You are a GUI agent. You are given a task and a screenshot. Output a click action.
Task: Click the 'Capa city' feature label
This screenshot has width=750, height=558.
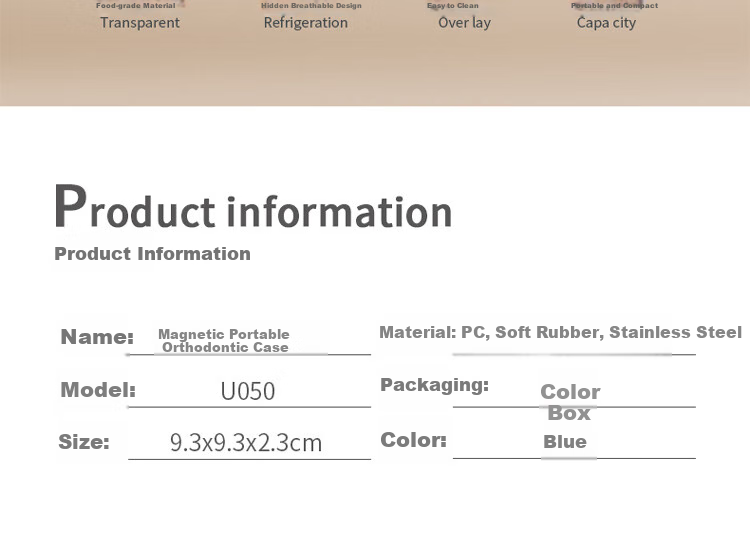(606, 22)
